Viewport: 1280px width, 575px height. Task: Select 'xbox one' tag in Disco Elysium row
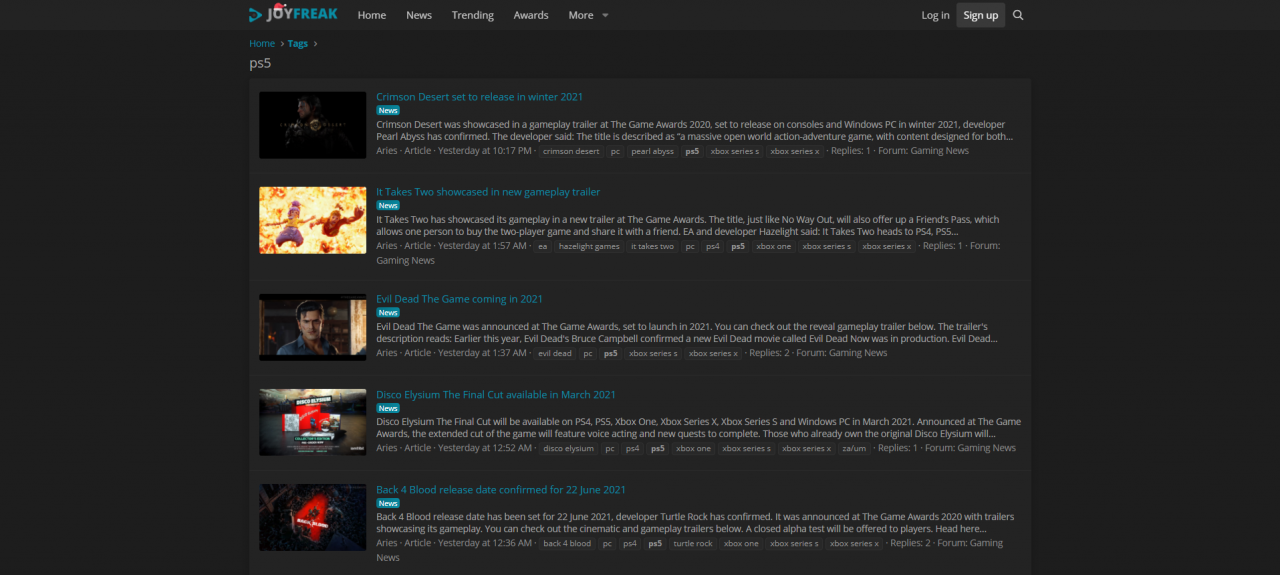click(694, 449)
